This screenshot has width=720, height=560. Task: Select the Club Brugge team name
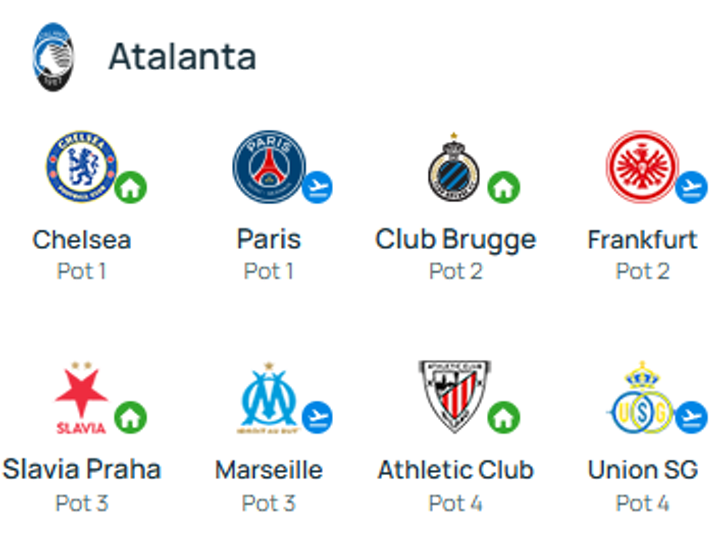tap(455, 240)
